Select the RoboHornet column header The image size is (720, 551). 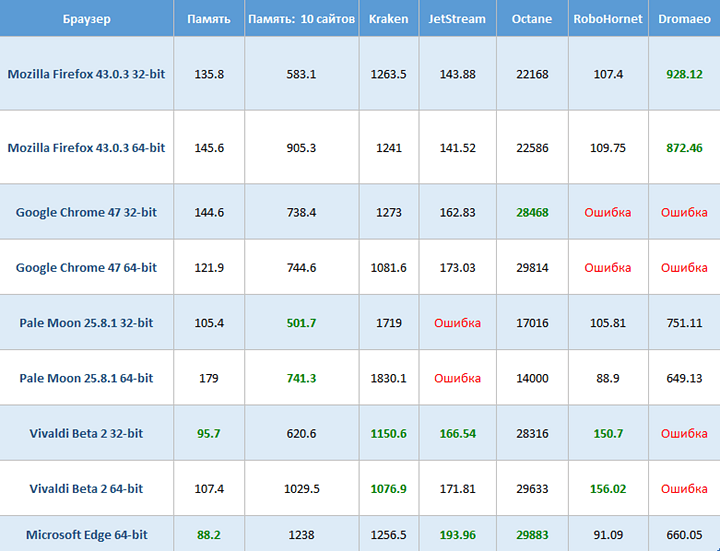[x=608, y=19]
